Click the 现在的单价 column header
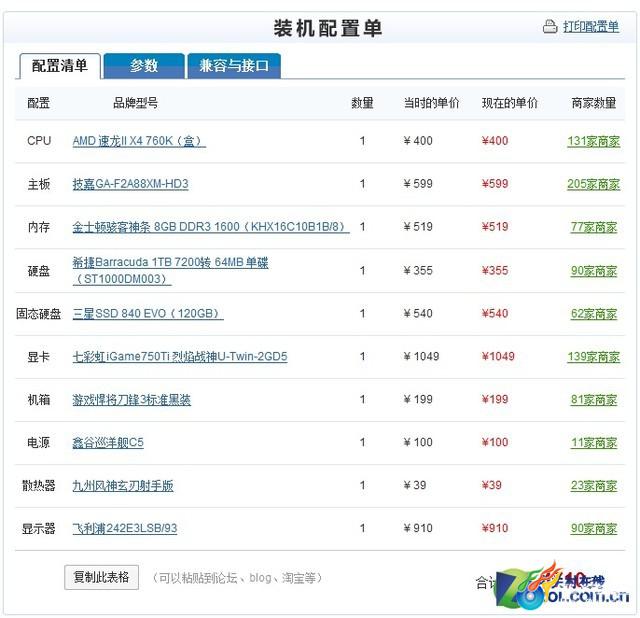The height and width of the screenshot is (618, 640). 510,103
